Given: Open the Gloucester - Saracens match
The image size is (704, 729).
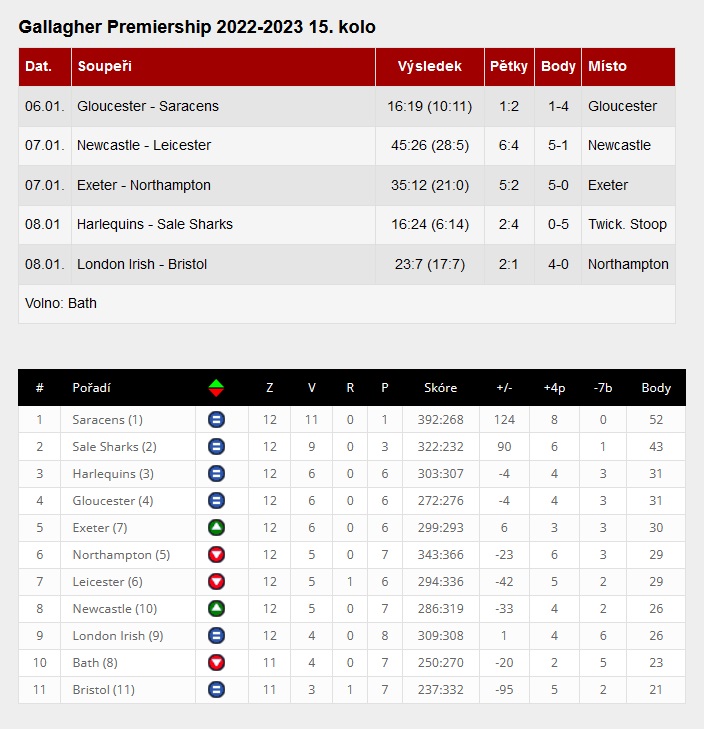Looking at the screenshot, I should click(148, 106).
